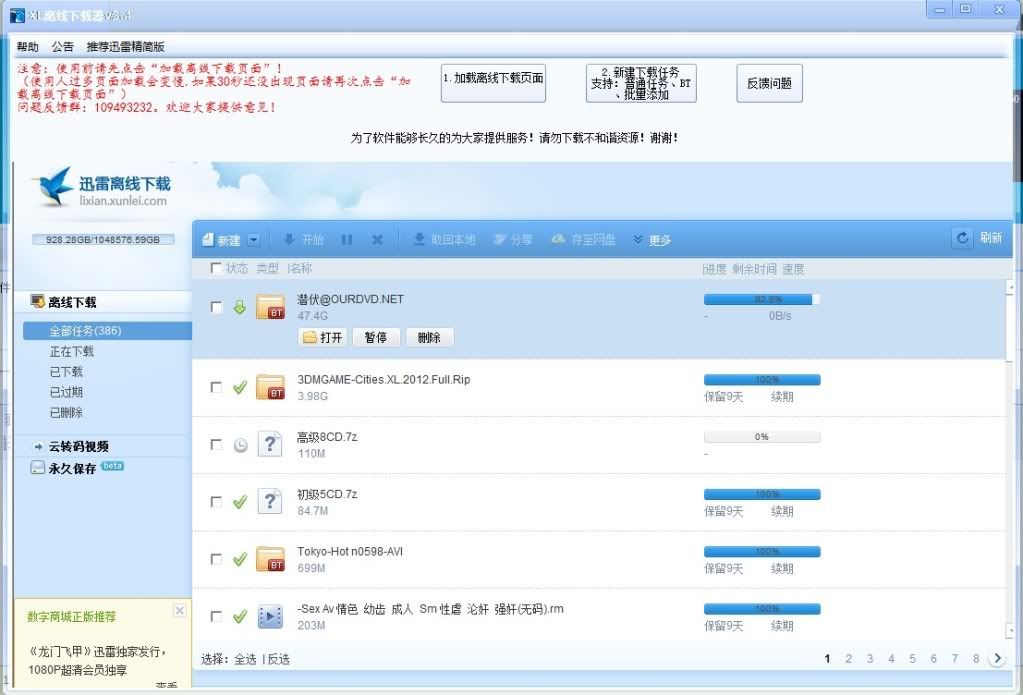Open 永久保存 beta section
The width and height of the screenshot is (1023, 695).
click(77, 468)
